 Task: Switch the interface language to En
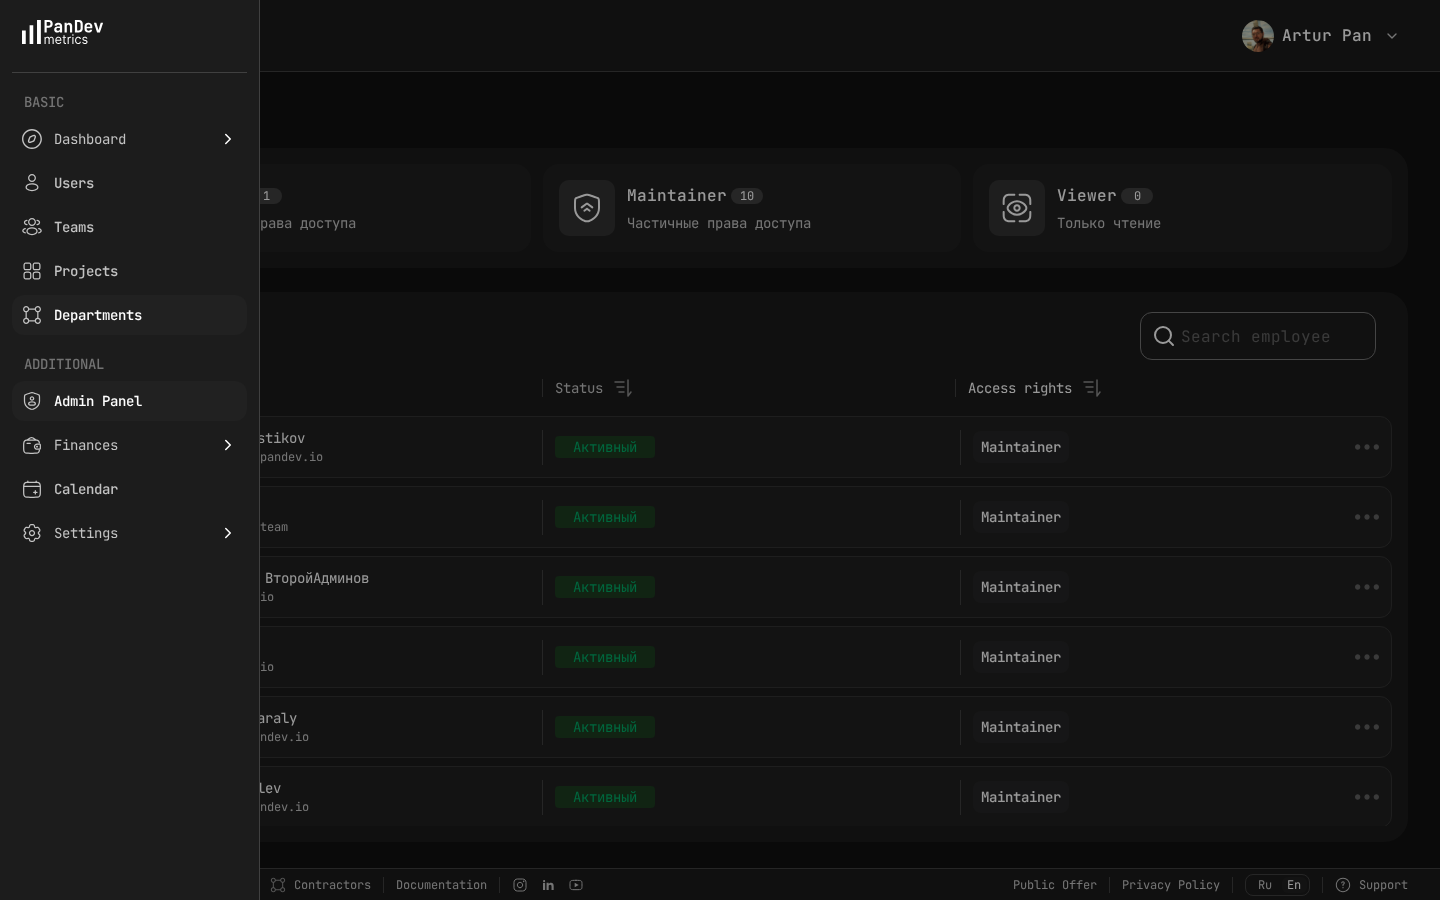pos(1293,885)
